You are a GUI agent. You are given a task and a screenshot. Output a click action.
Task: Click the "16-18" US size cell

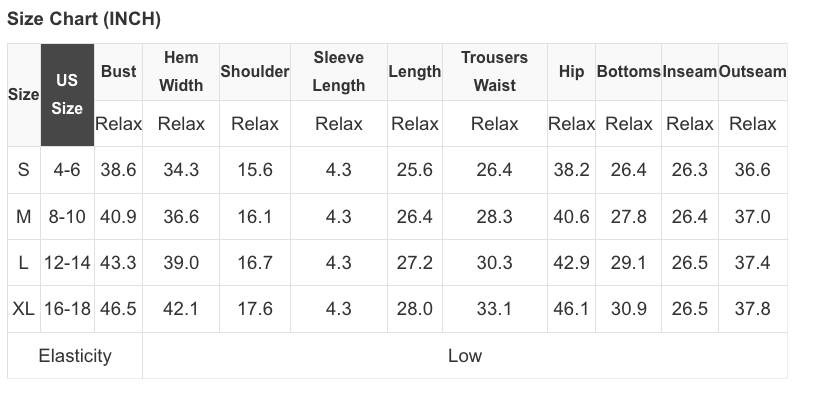(x=67, y=309)
